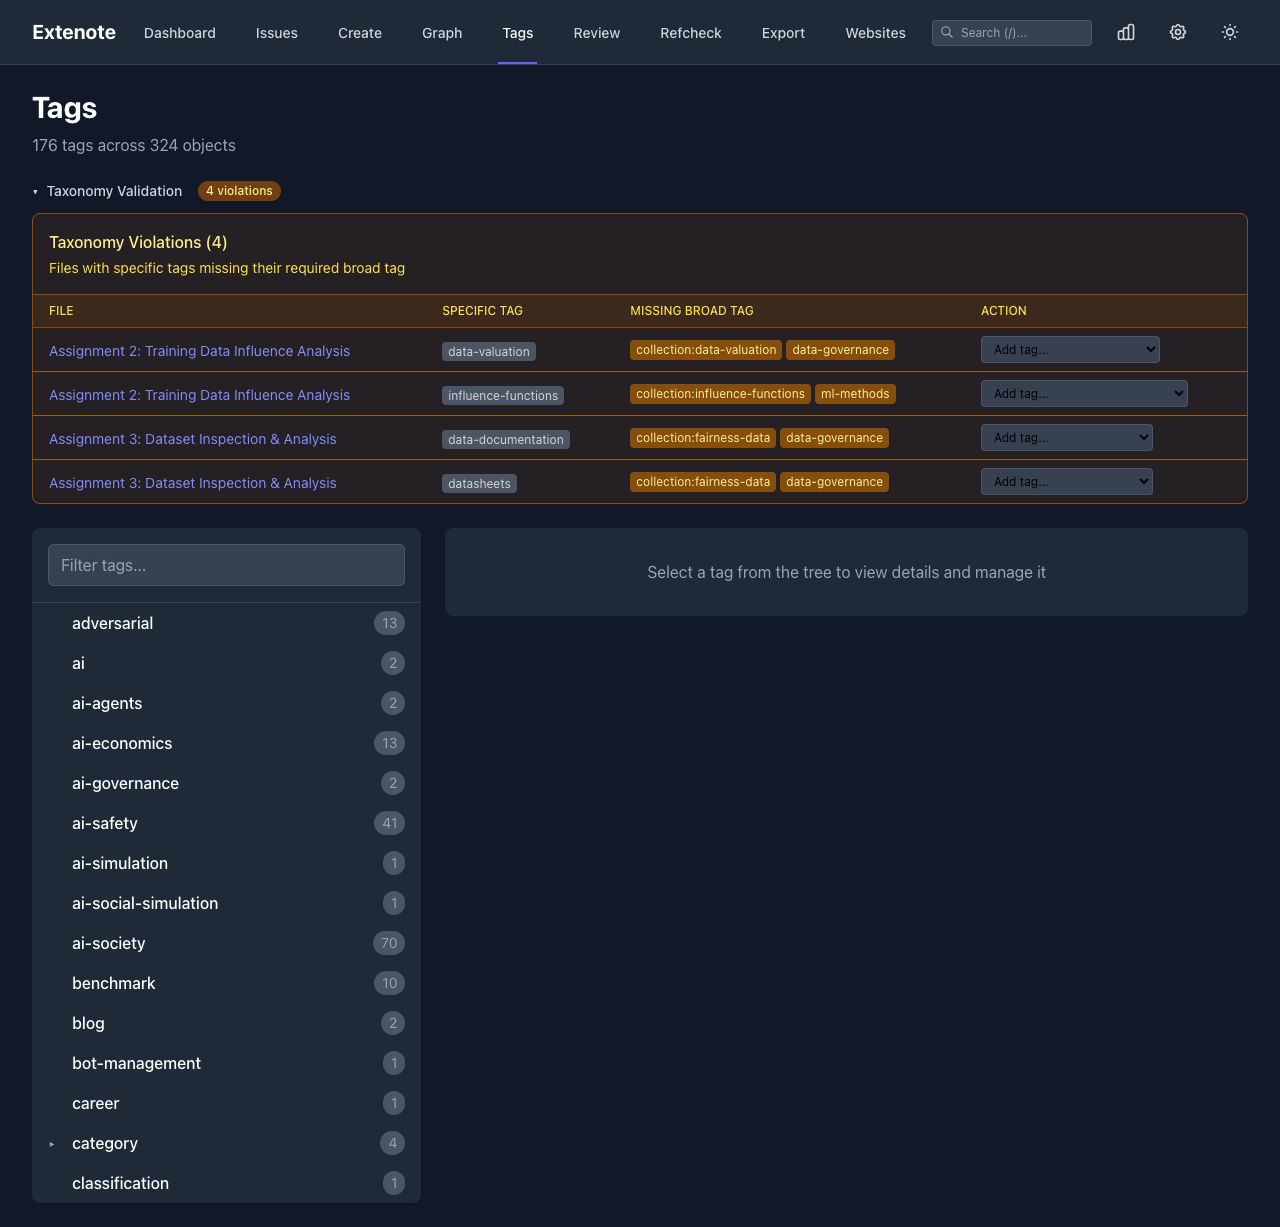The image size is (1280, 1227).
Task: Click the 4 violations badge
Action: tap(239, 191)
